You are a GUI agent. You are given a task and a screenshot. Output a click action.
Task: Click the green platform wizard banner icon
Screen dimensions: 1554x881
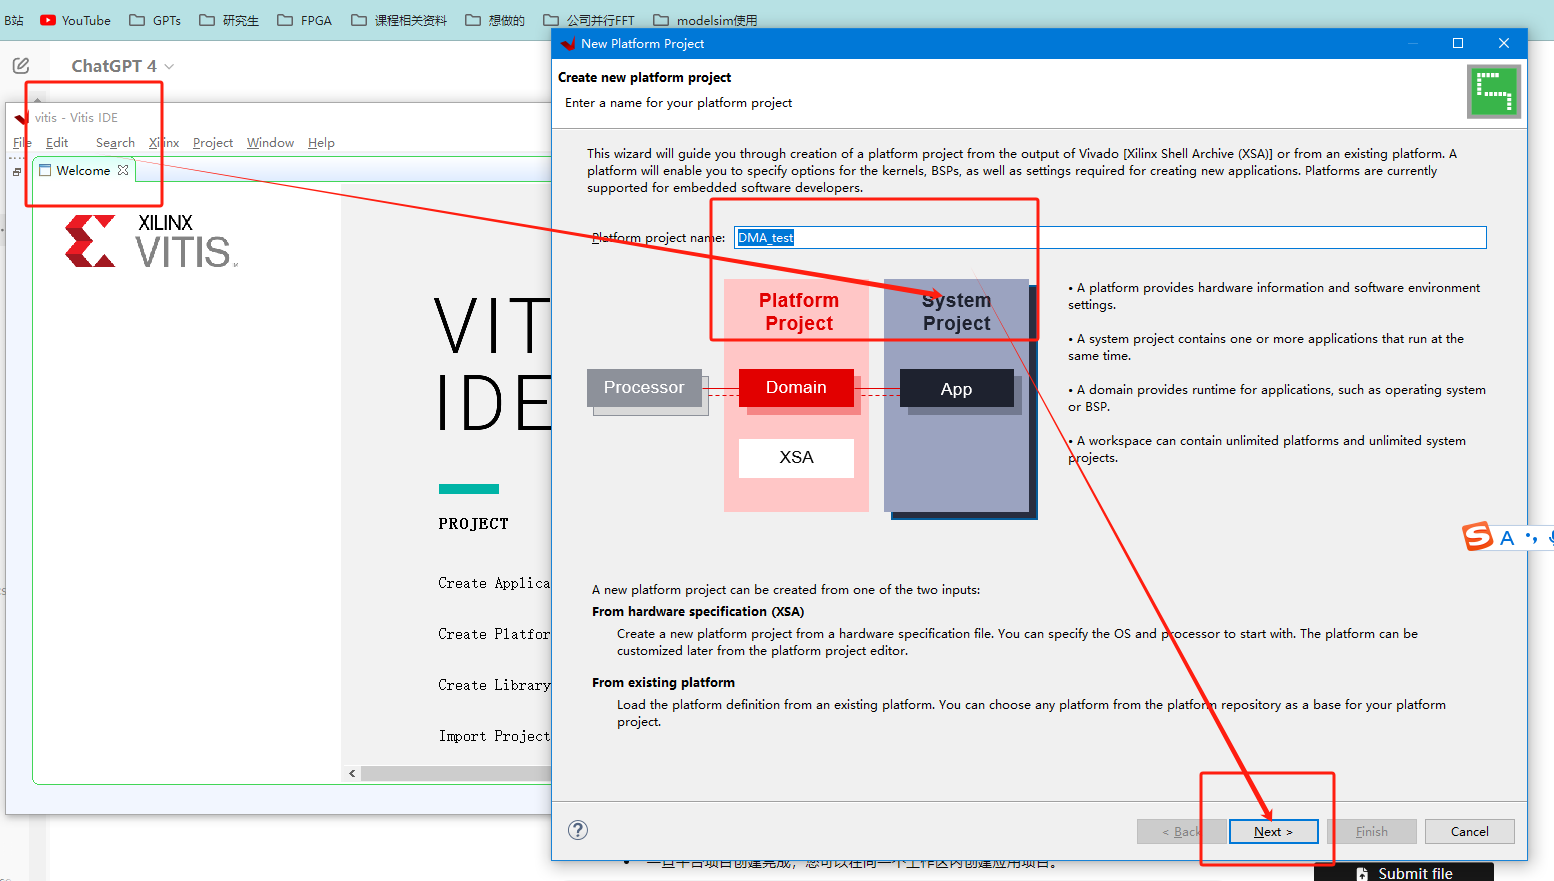point(1494,92)
